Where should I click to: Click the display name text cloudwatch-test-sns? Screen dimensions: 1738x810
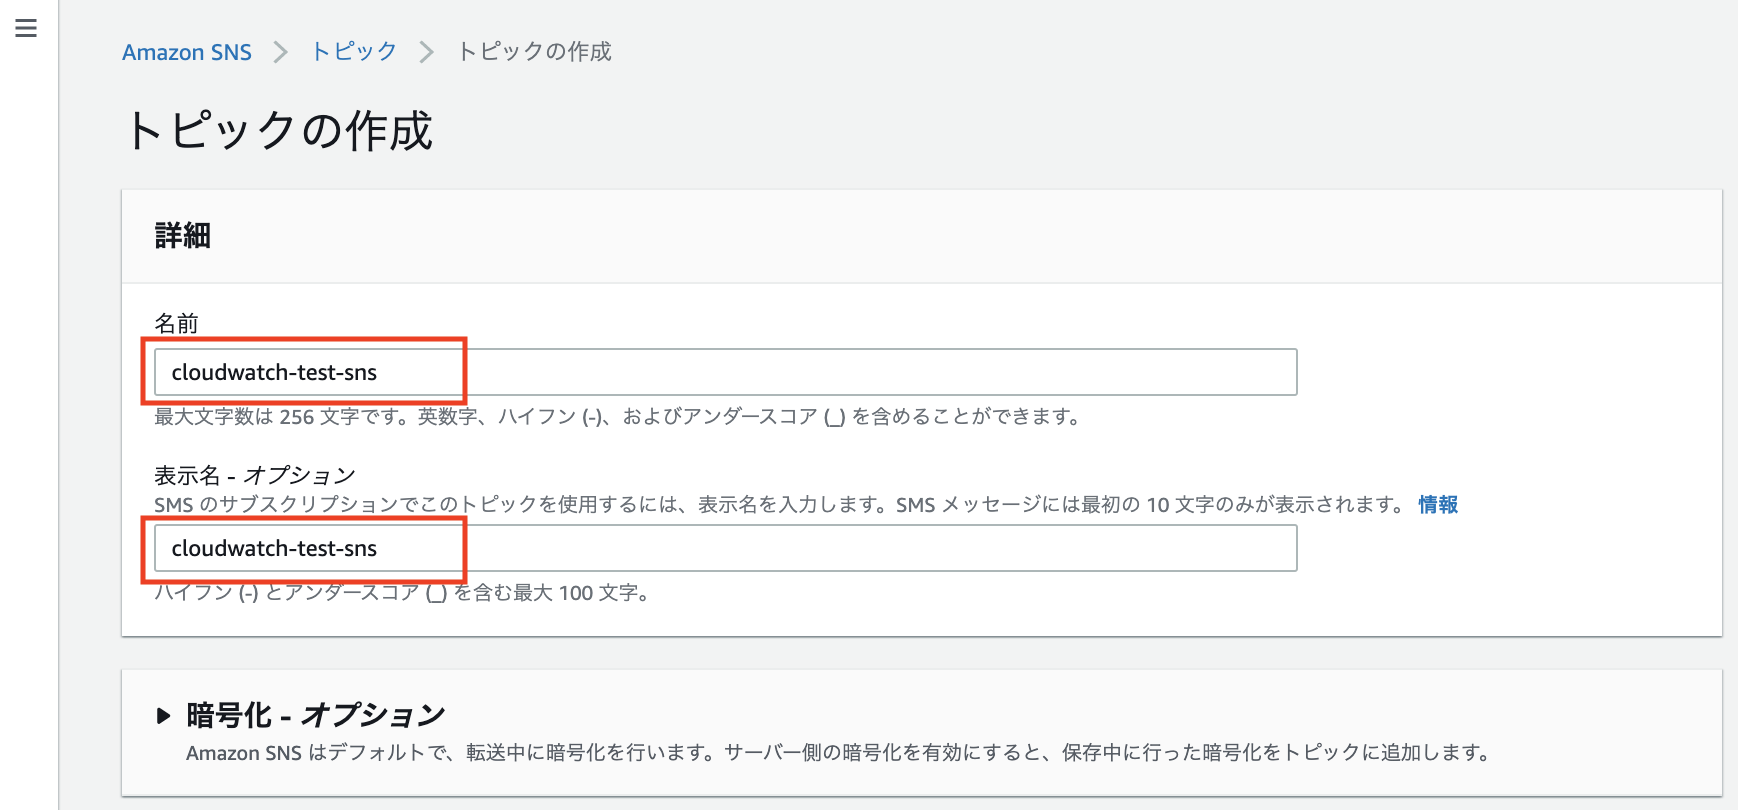tap(274, 548)
